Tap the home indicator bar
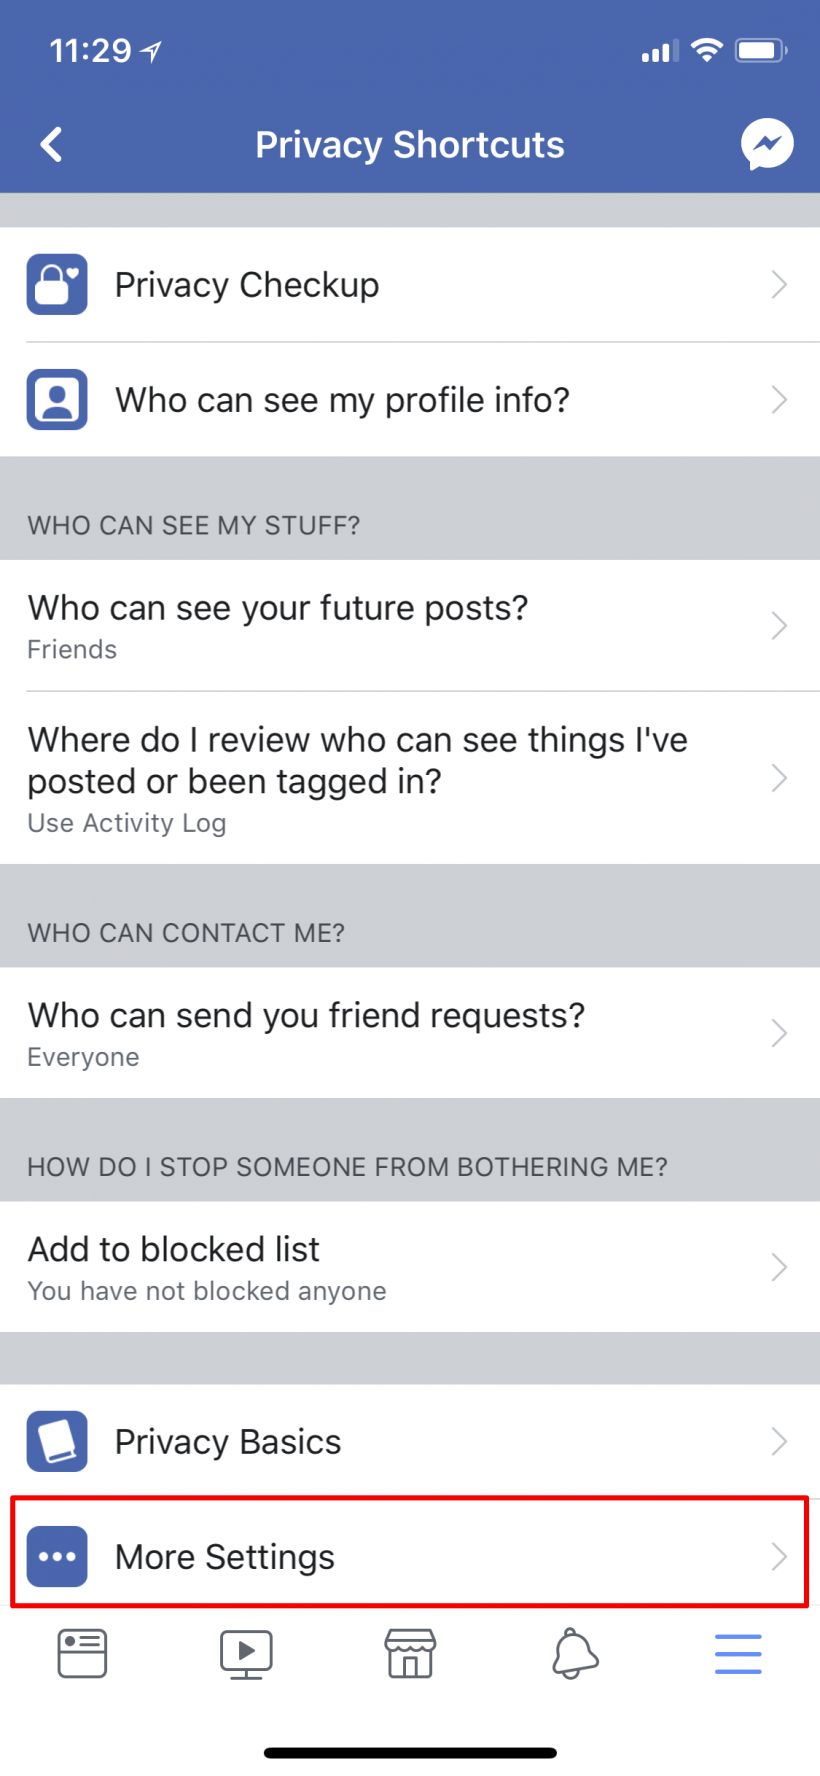The image size is (820, 1776). (410, 1752)
